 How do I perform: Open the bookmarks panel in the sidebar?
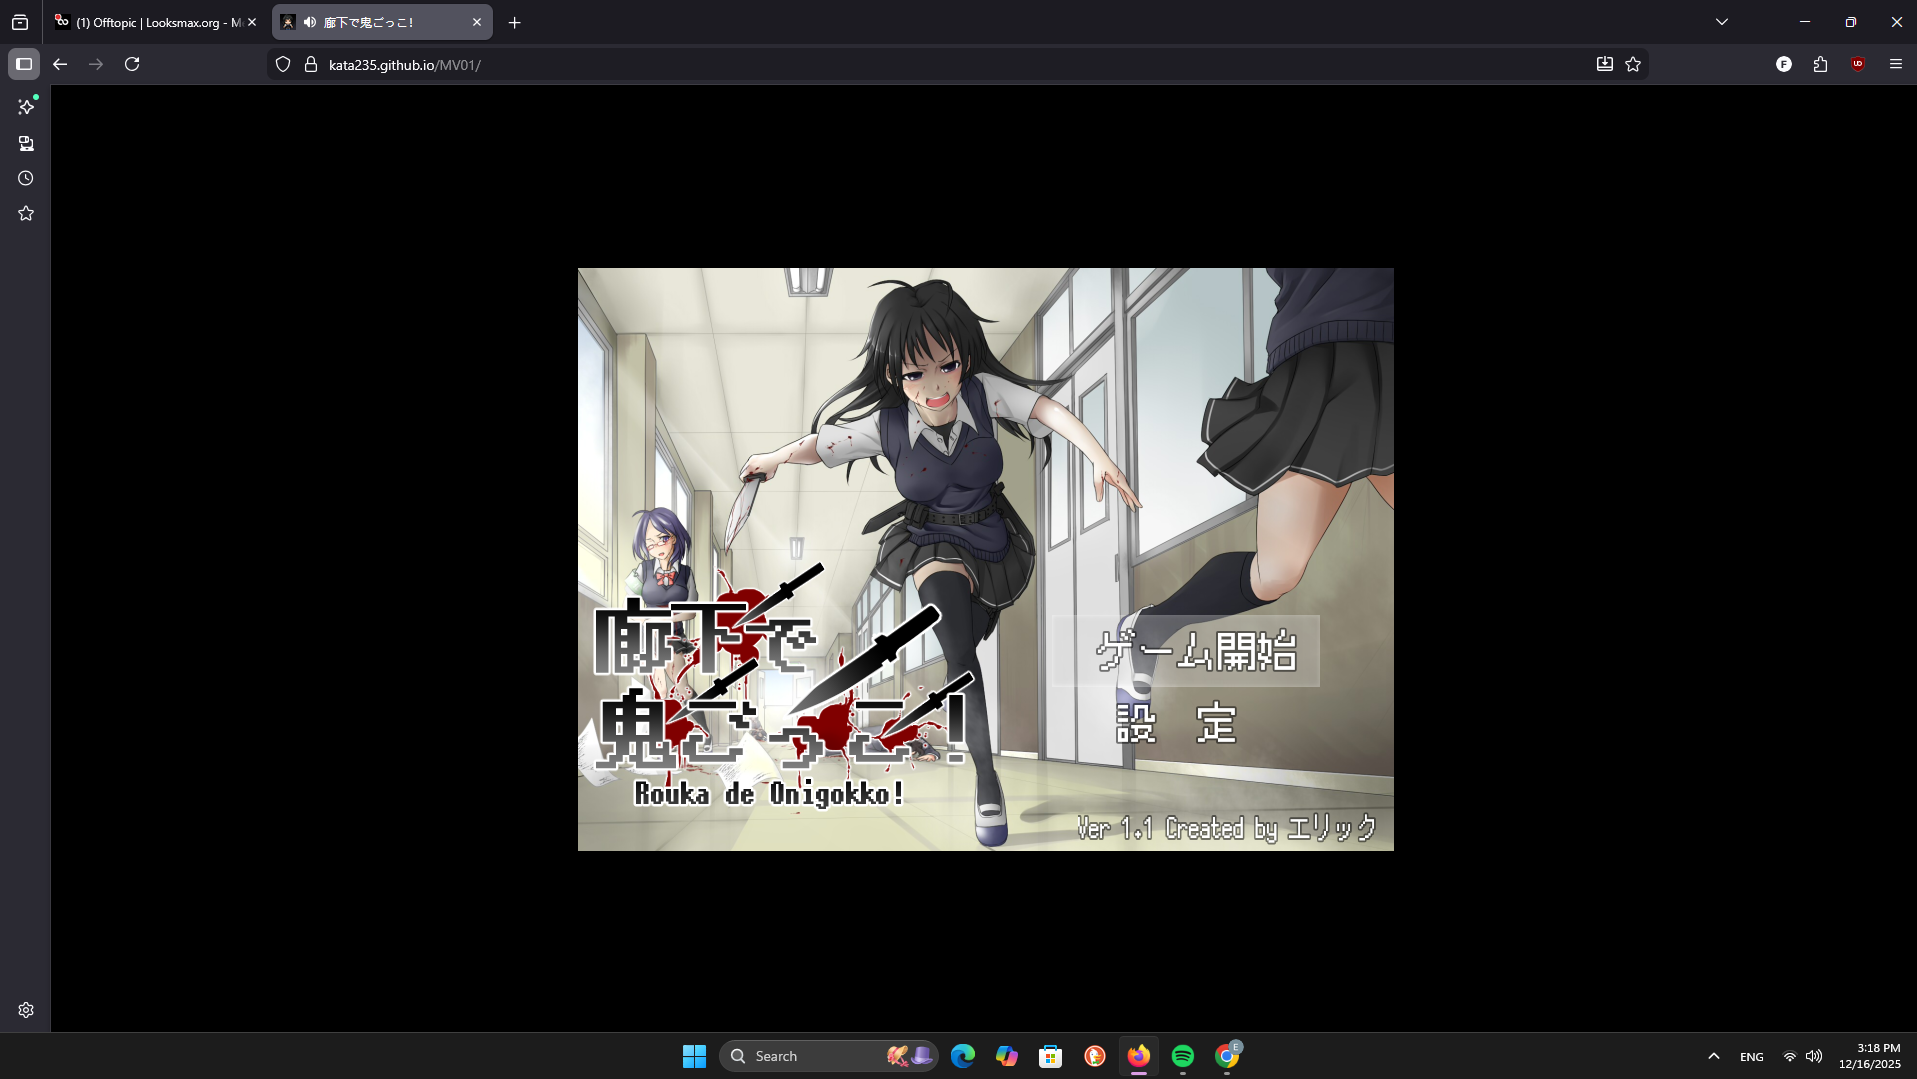(x=27, y=213)
